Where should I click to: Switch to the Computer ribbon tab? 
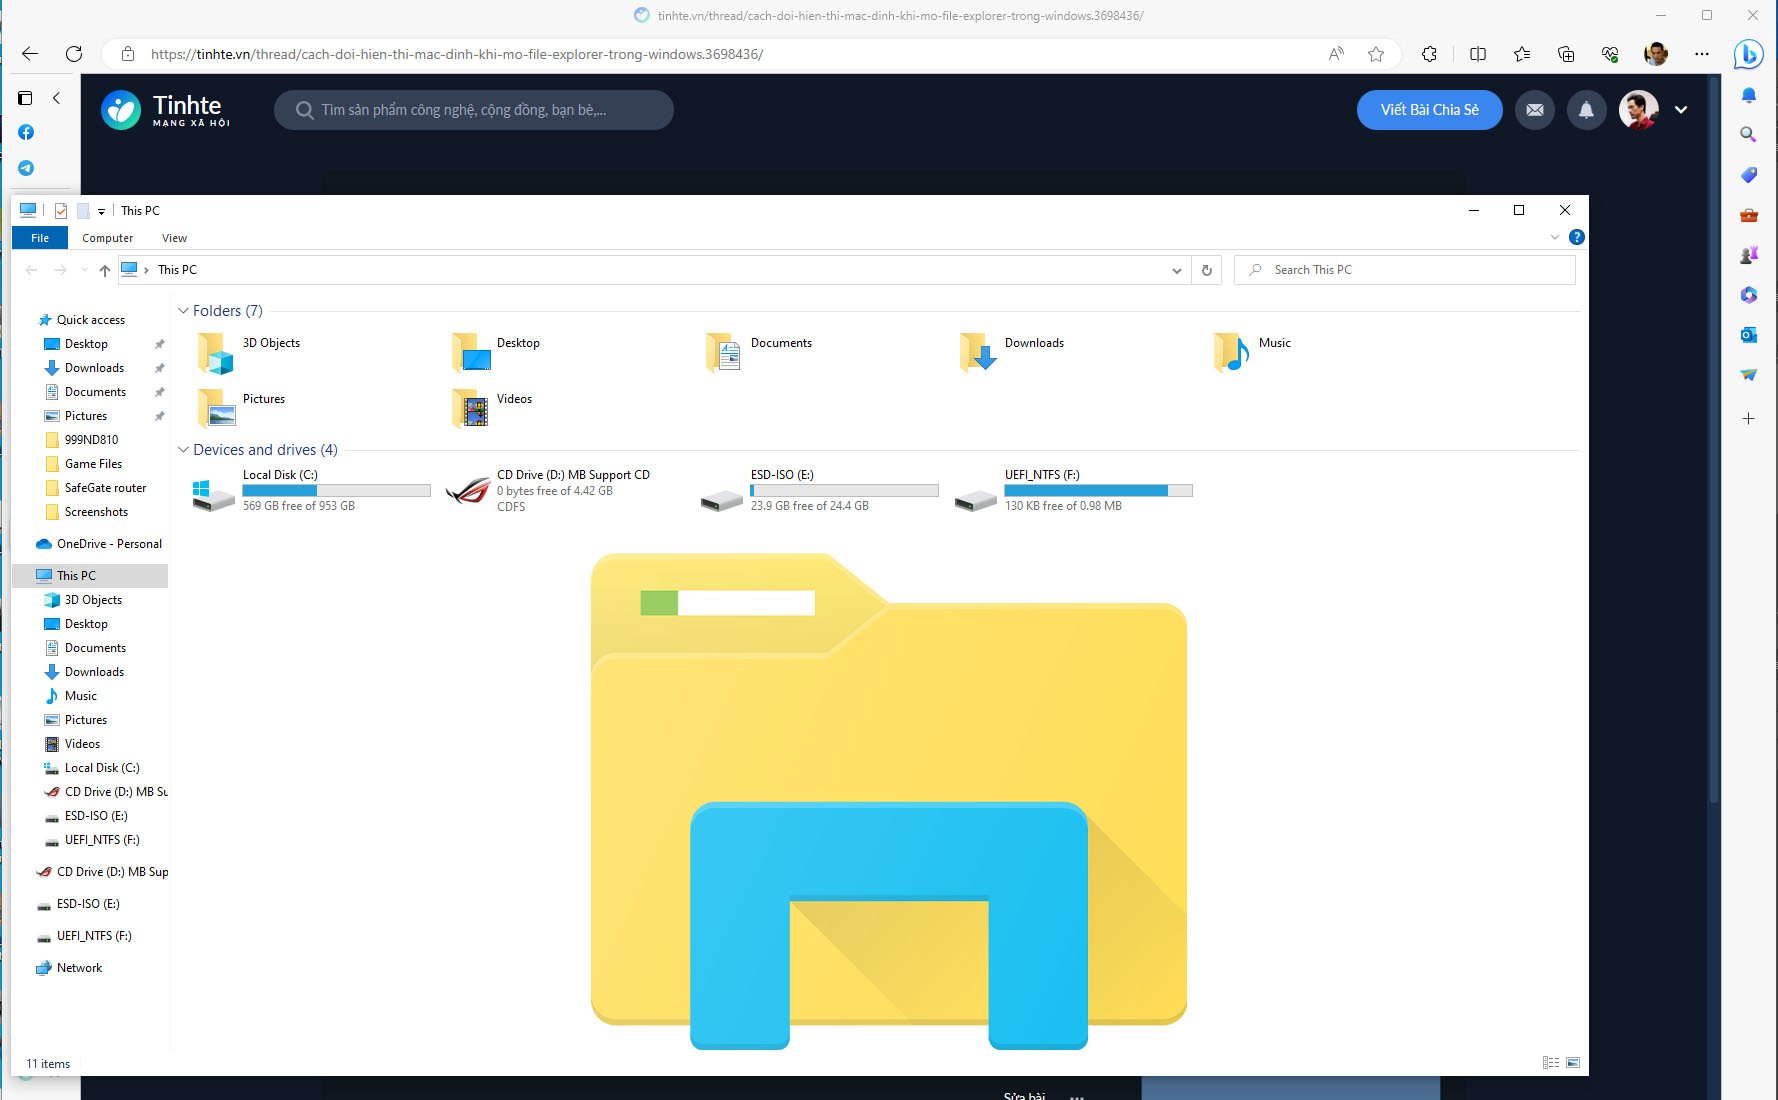click(107, 237)
